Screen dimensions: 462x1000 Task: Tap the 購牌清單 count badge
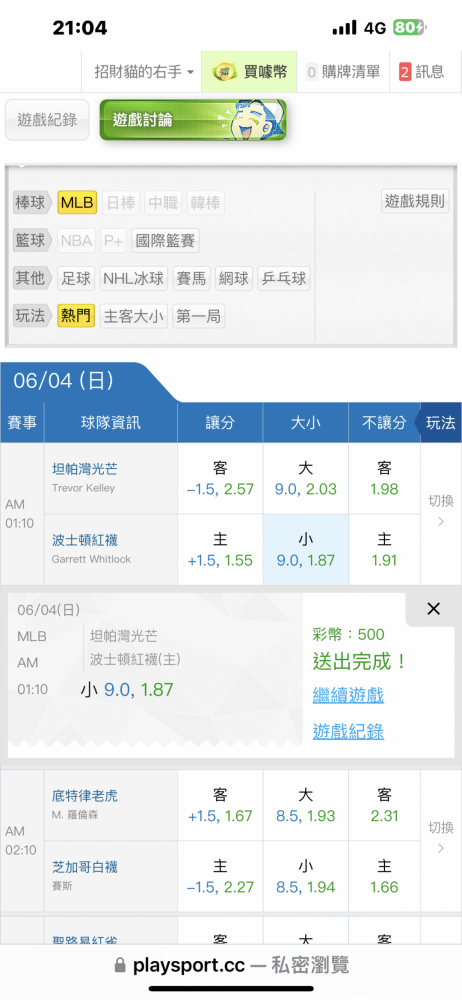coord(311,72)
